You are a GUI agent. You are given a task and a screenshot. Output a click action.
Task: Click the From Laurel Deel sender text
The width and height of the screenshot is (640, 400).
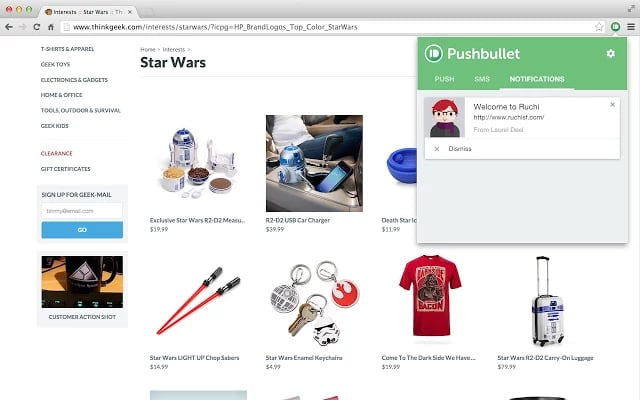(498, 130)
